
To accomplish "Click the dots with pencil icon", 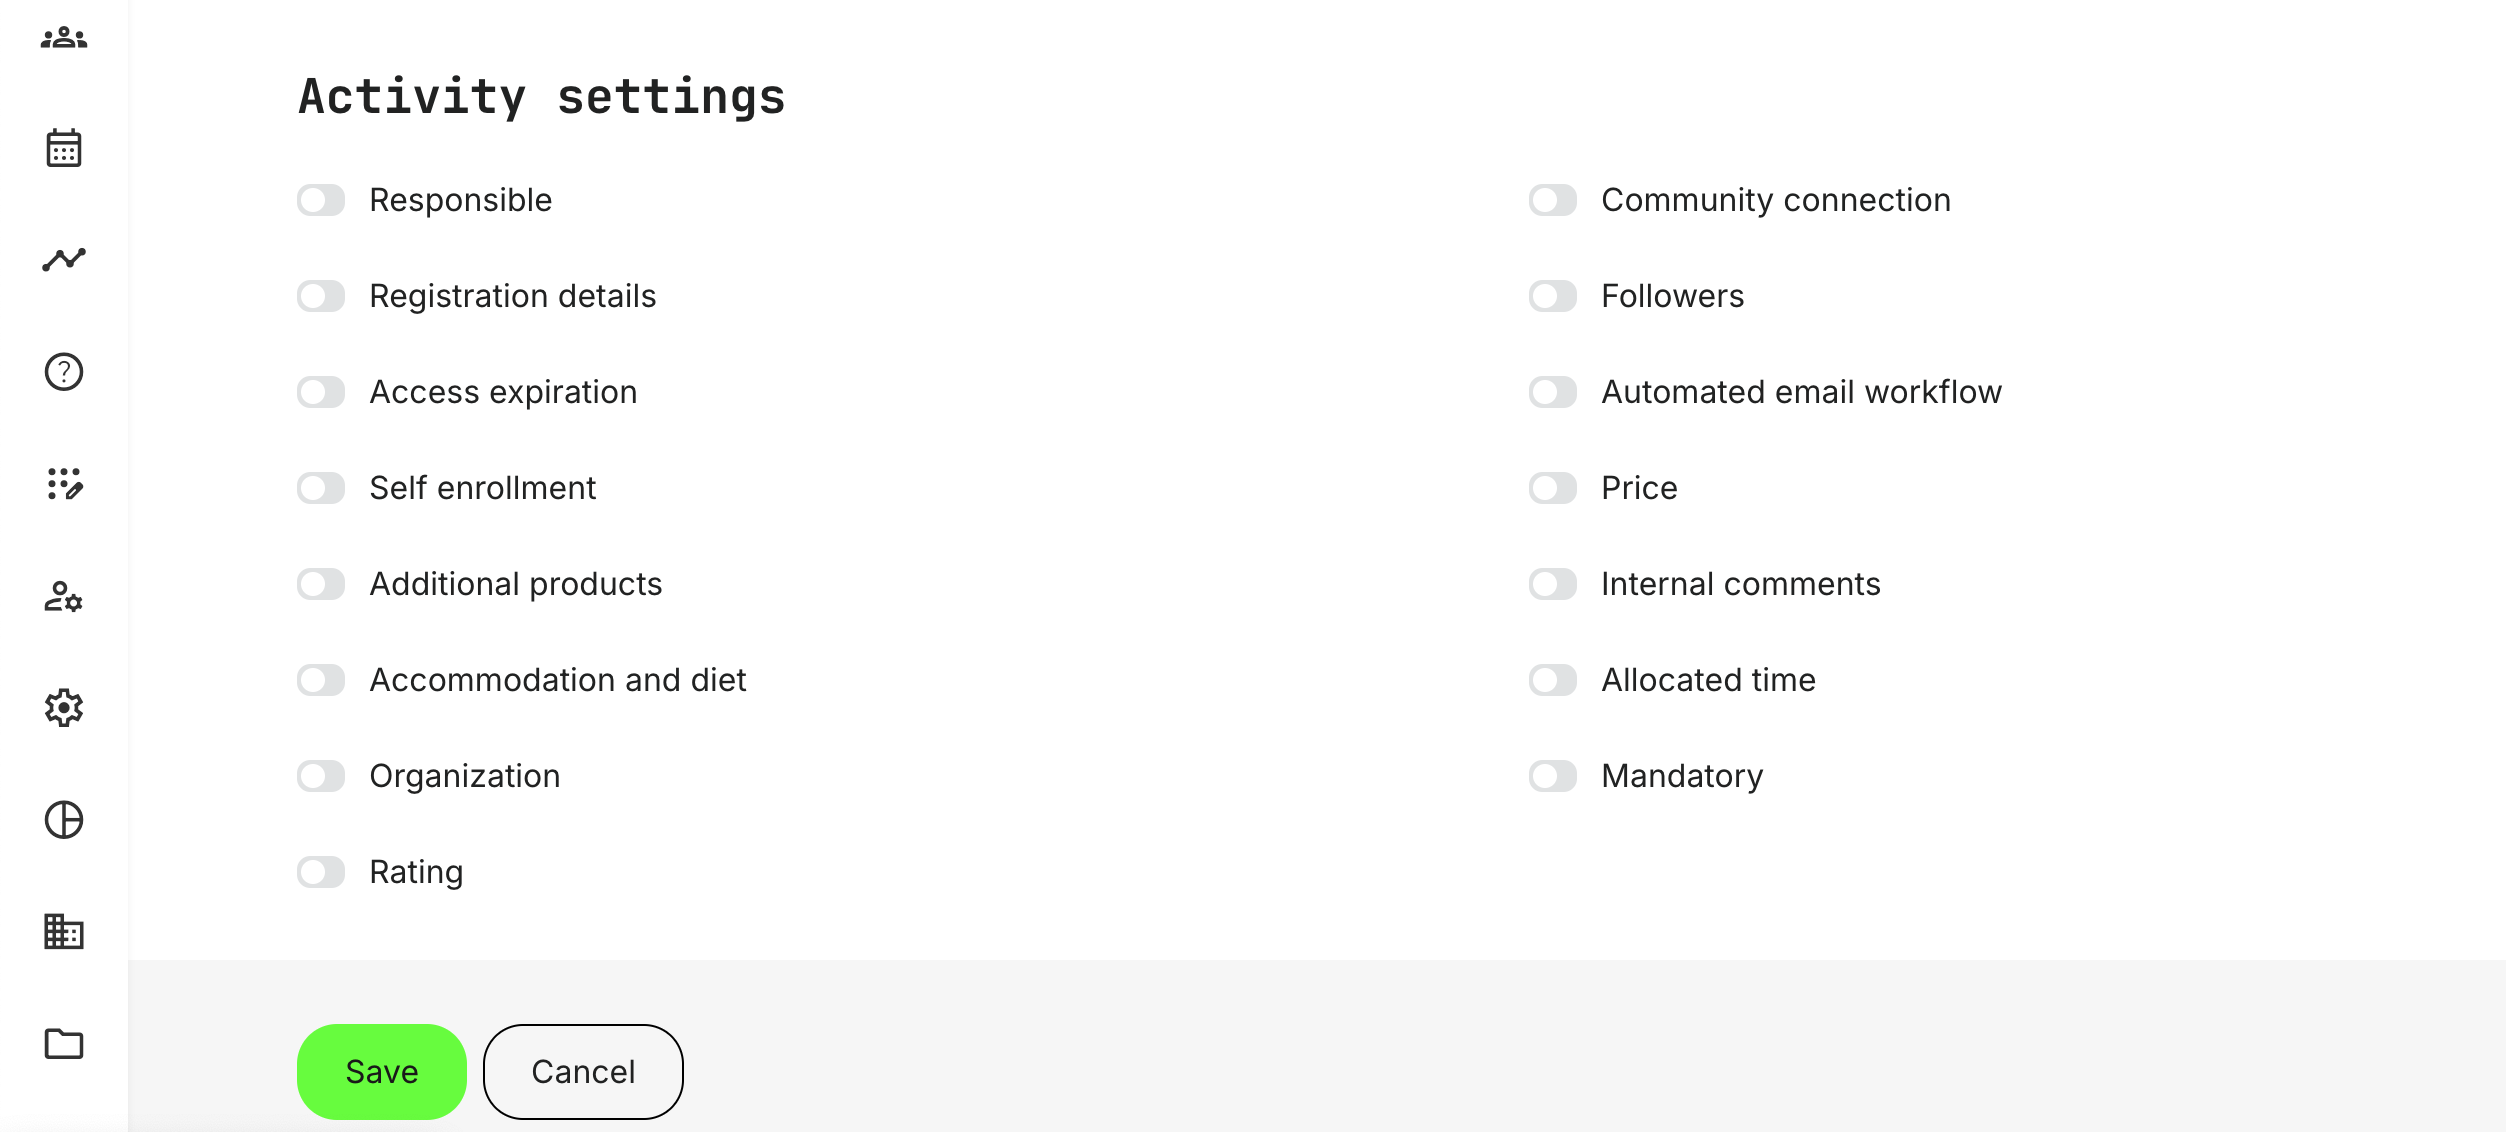I will [64, 484].
